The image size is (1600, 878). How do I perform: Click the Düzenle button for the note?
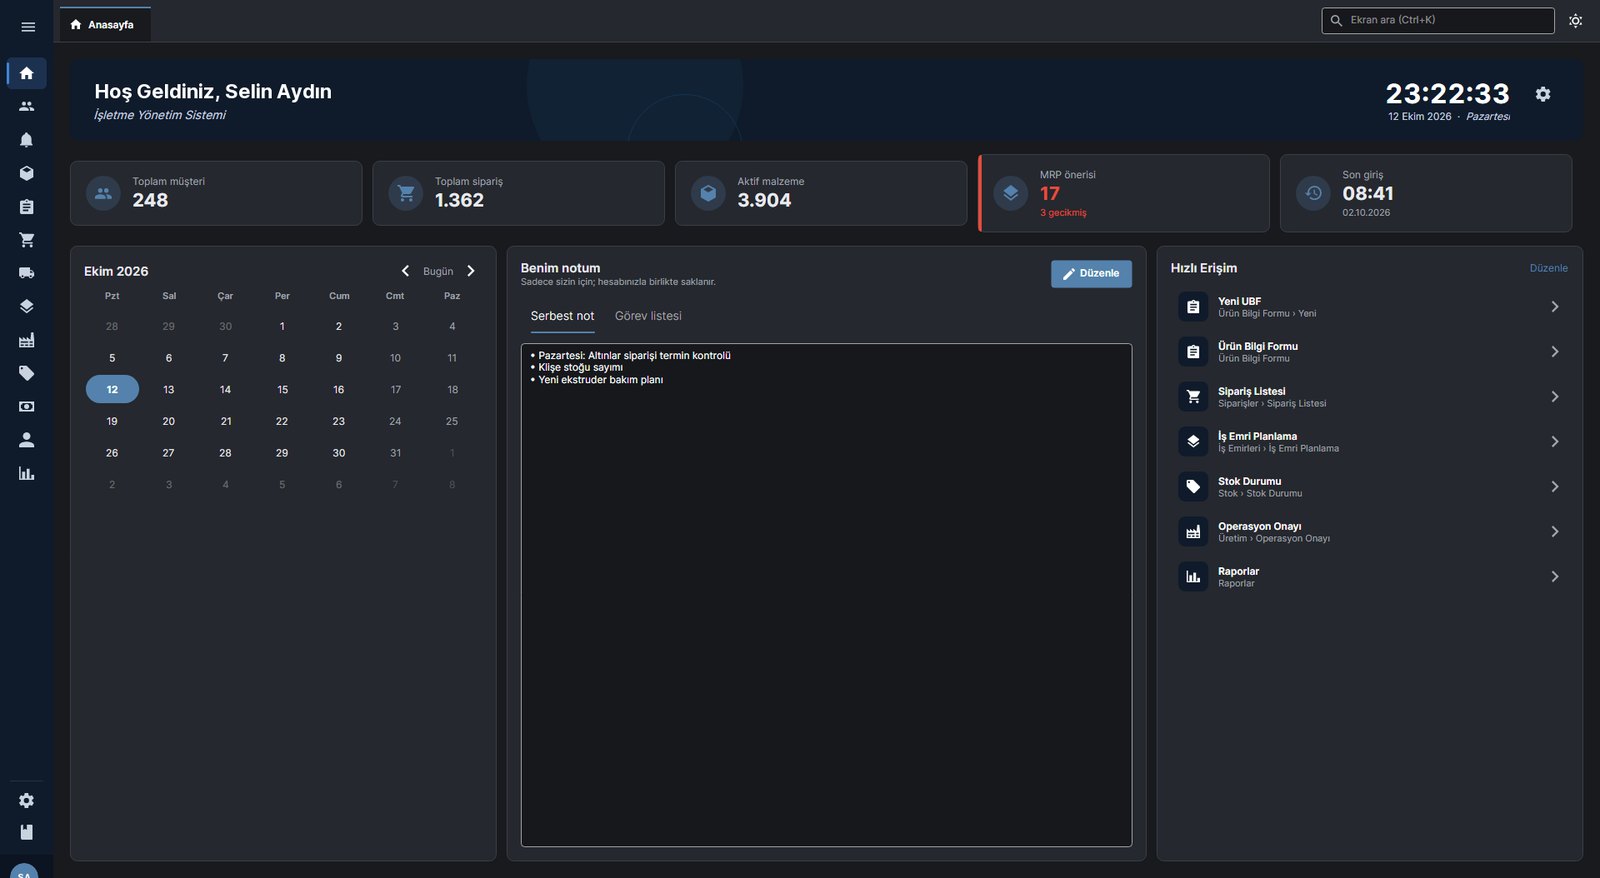click(x=1091, y=274)
